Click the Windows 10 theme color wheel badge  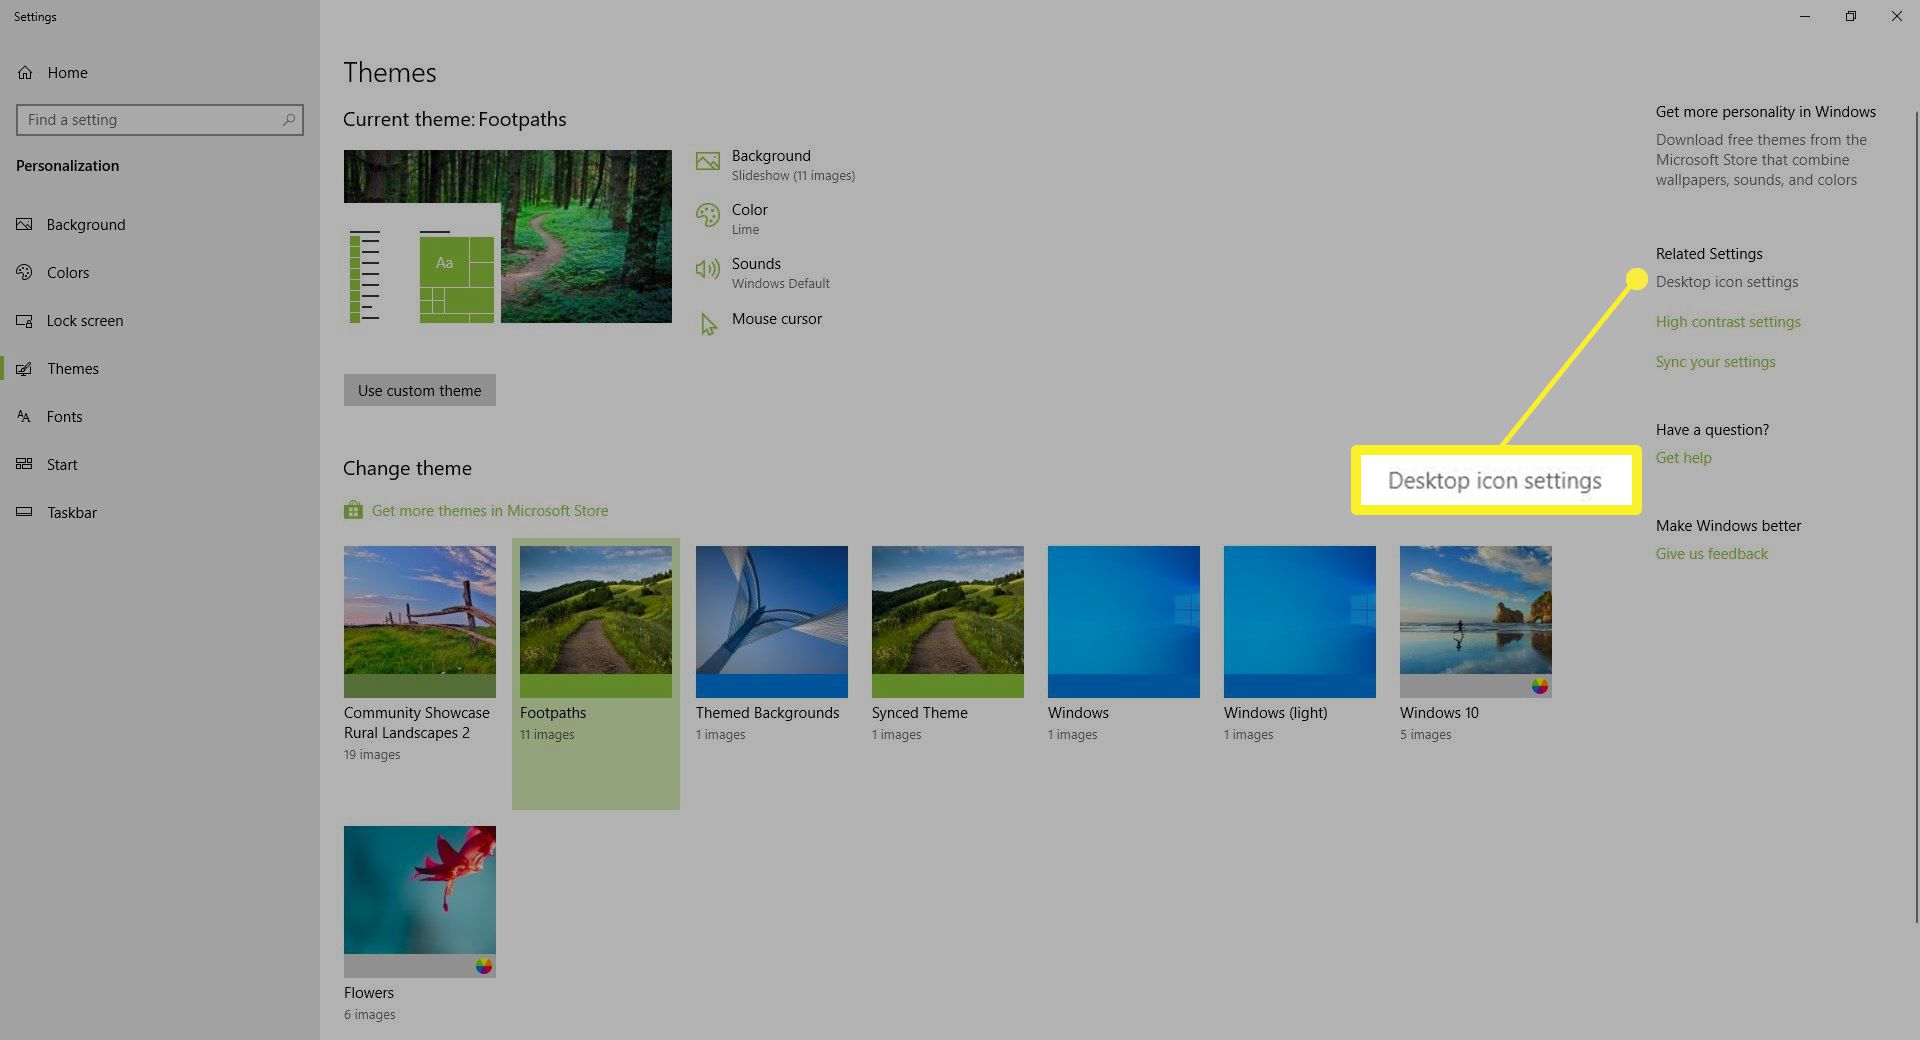click(1540, 686)
